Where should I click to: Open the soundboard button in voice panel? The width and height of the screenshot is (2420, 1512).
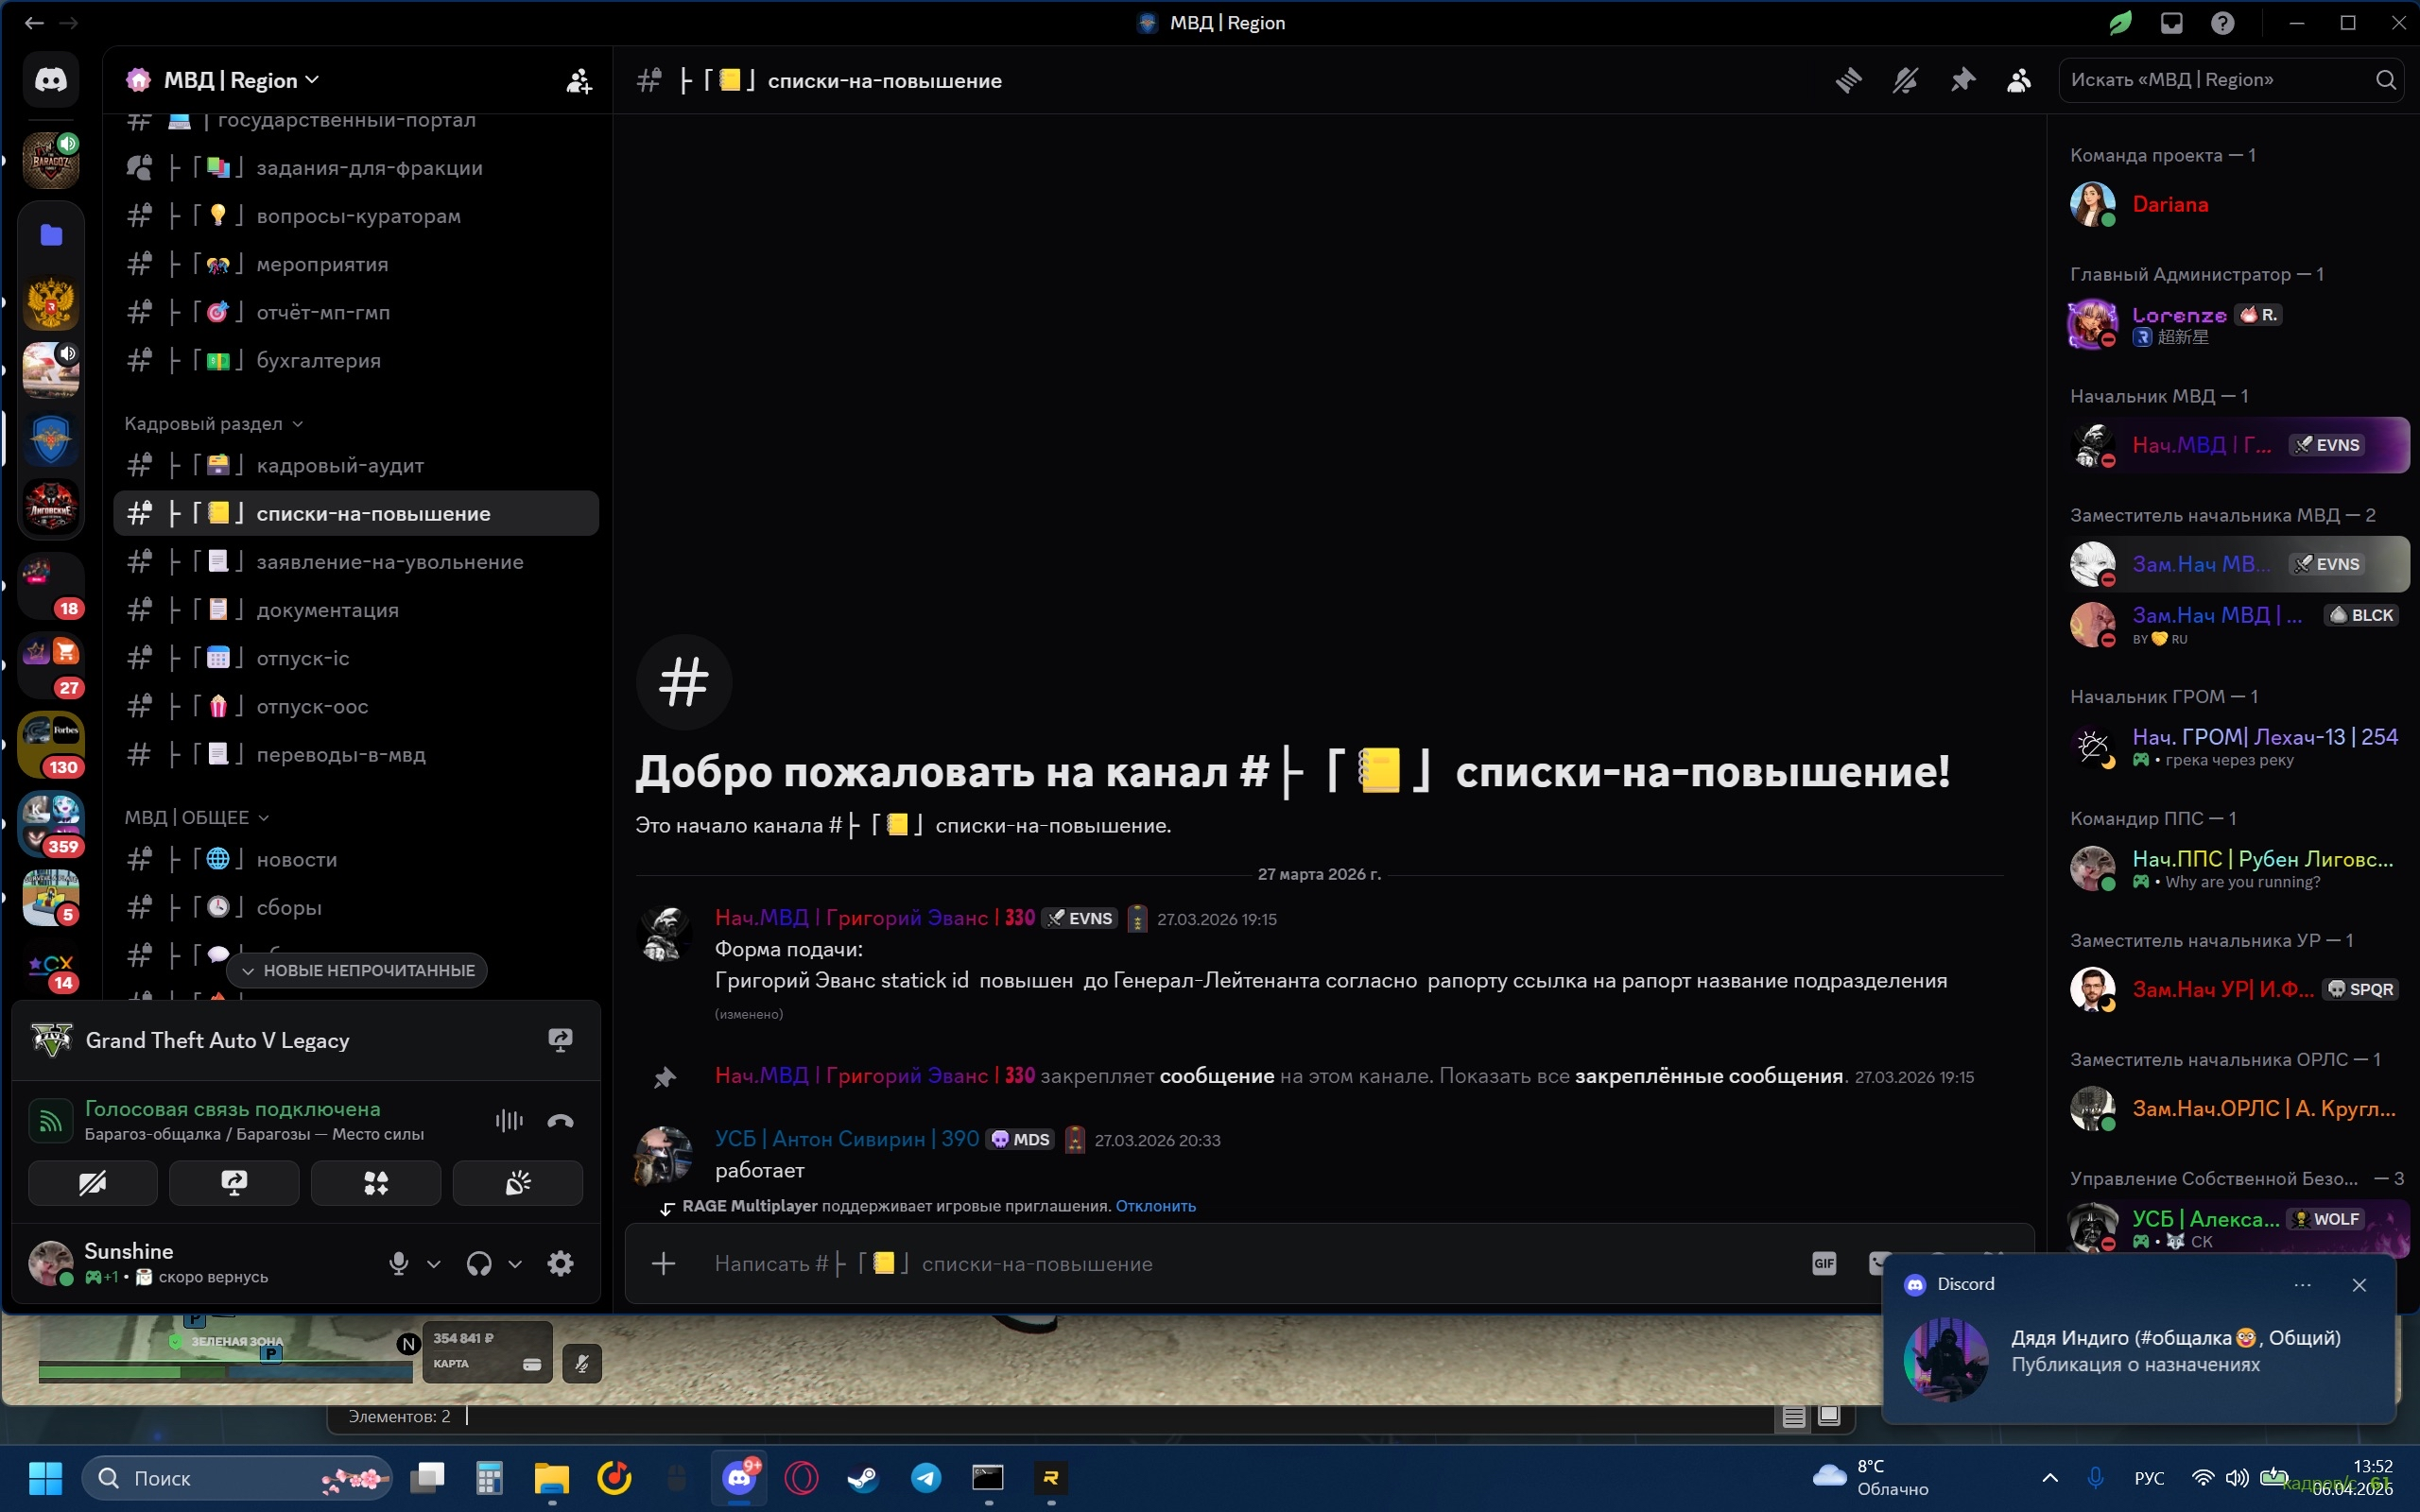point(517,1183)
